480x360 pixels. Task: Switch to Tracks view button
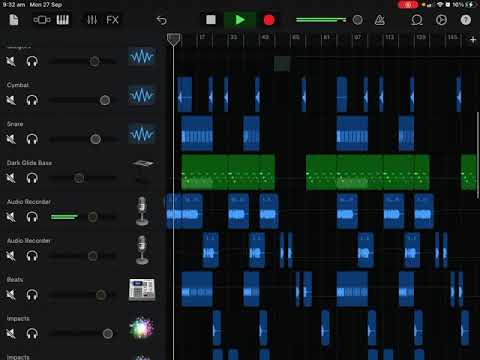(42, 20)
